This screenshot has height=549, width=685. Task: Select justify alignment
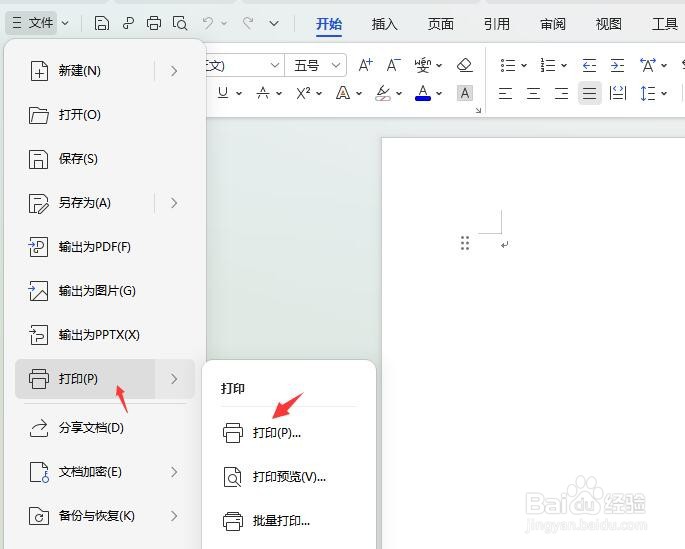click(589, 93)
